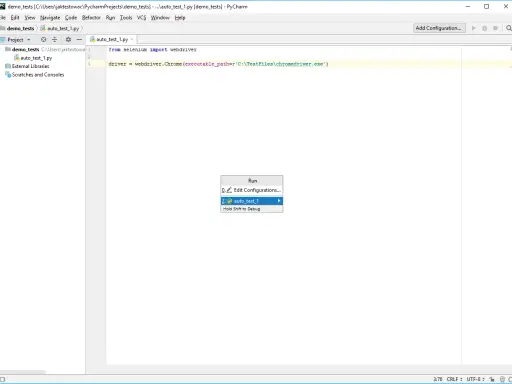The image size is (512, 384).
Task: Open the VCS menu
Action: [x=142, y=18]
